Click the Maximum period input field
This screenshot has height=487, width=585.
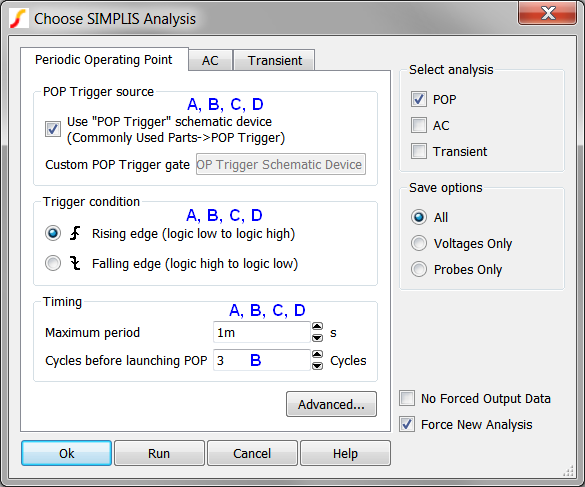[x=262, y=332]
